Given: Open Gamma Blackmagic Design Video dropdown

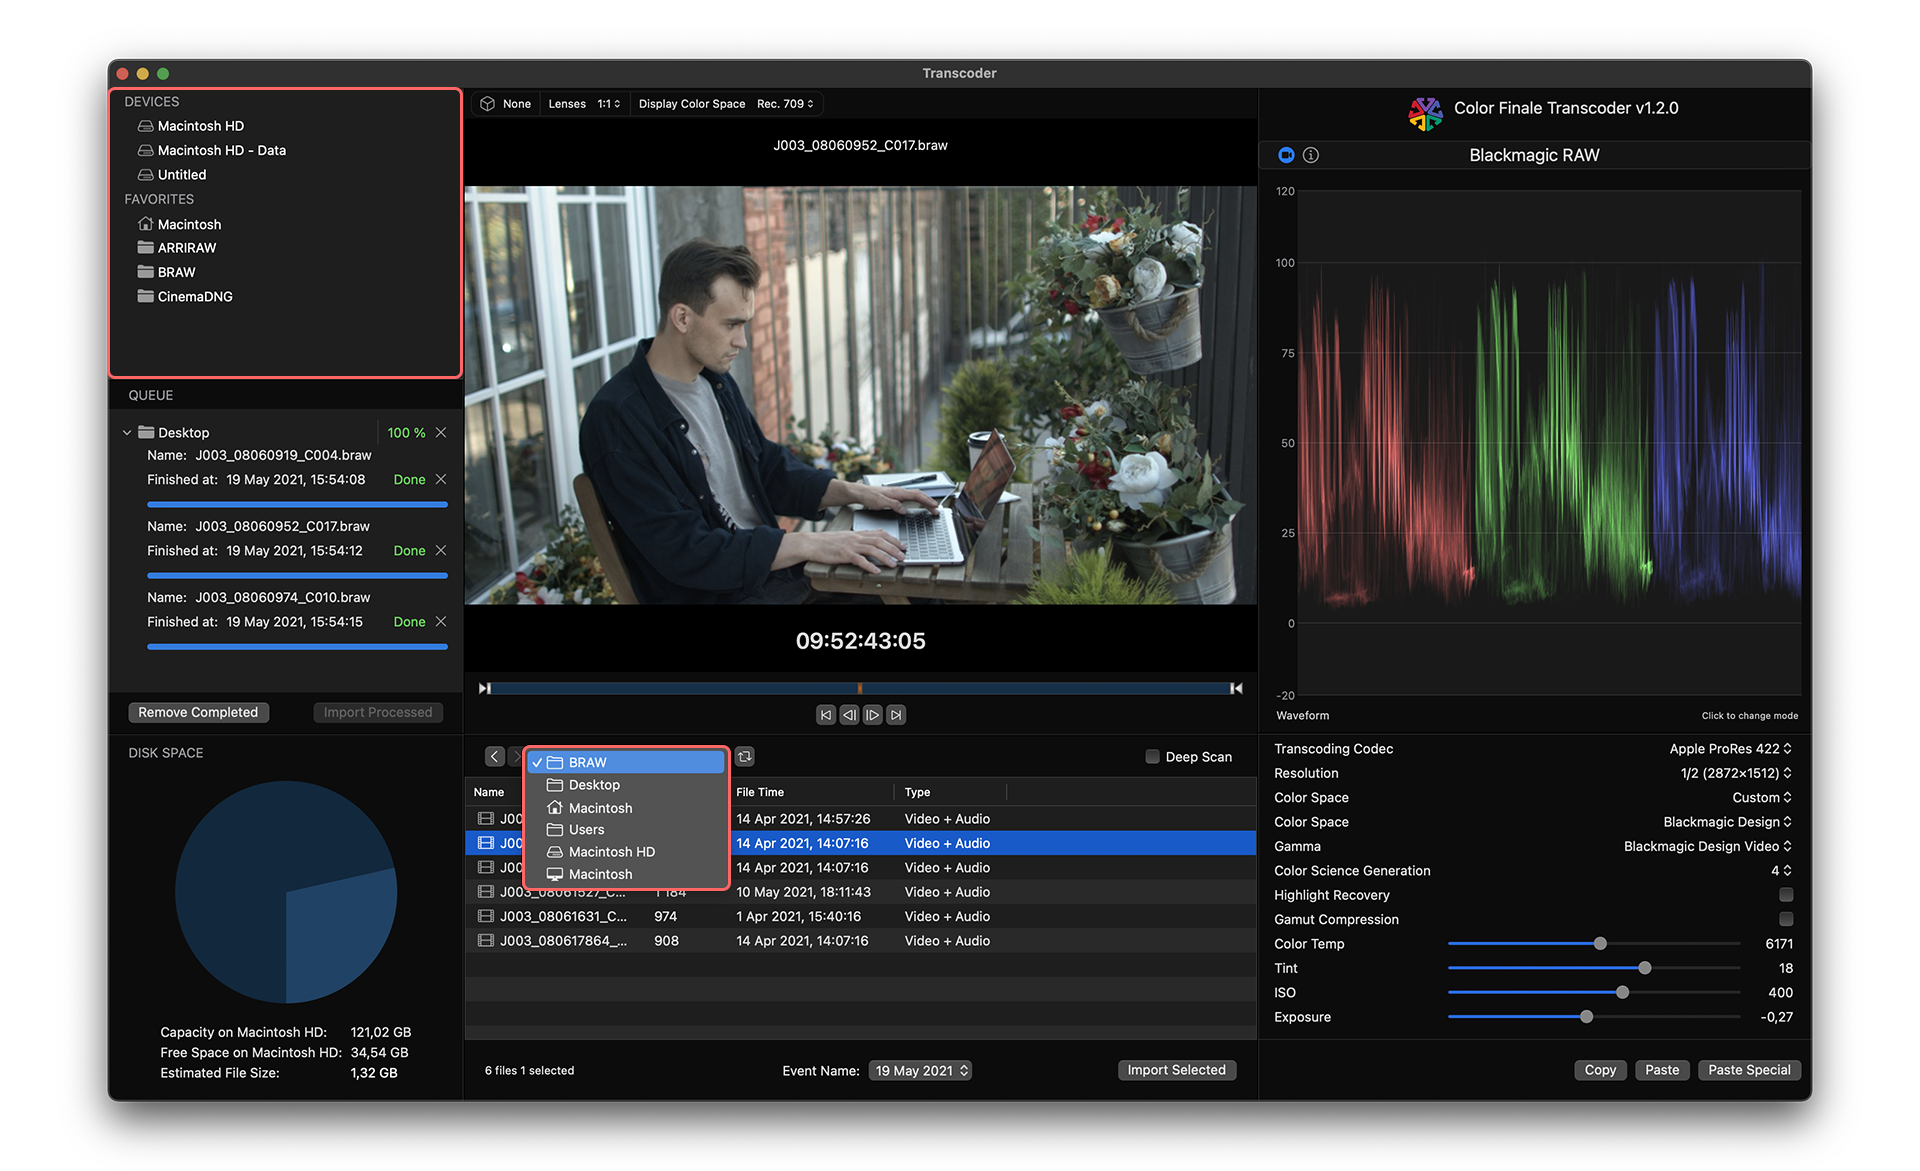Looking at the screenshot, I should tap(1707, 846).
